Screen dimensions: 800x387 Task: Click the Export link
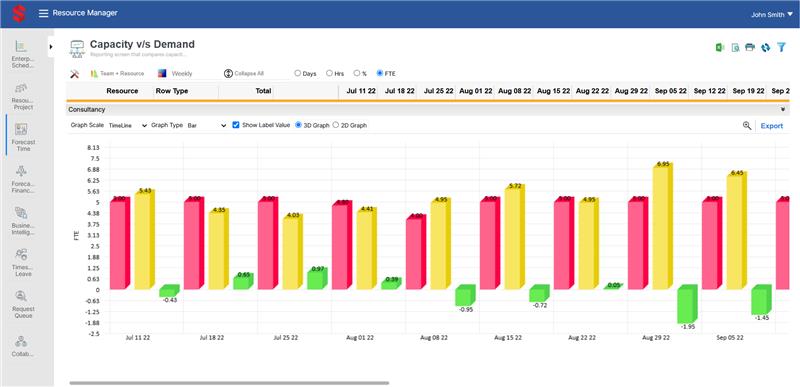(771, 126)
